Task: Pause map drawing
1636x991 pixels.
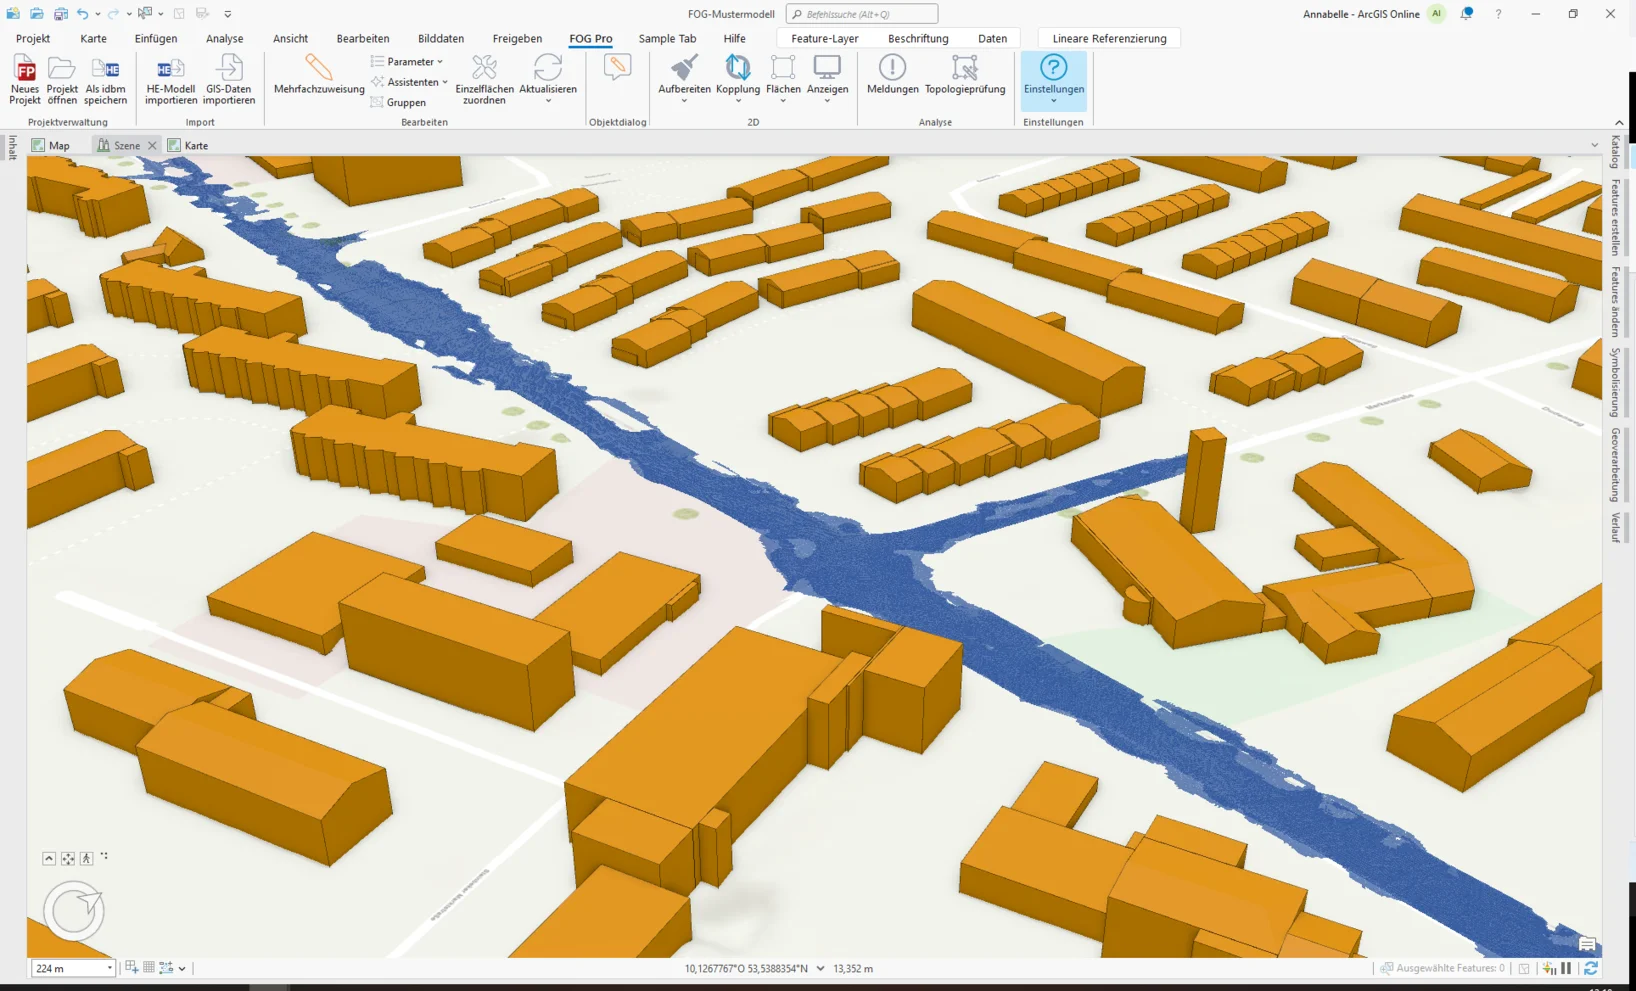Action: click(1567, 968)
